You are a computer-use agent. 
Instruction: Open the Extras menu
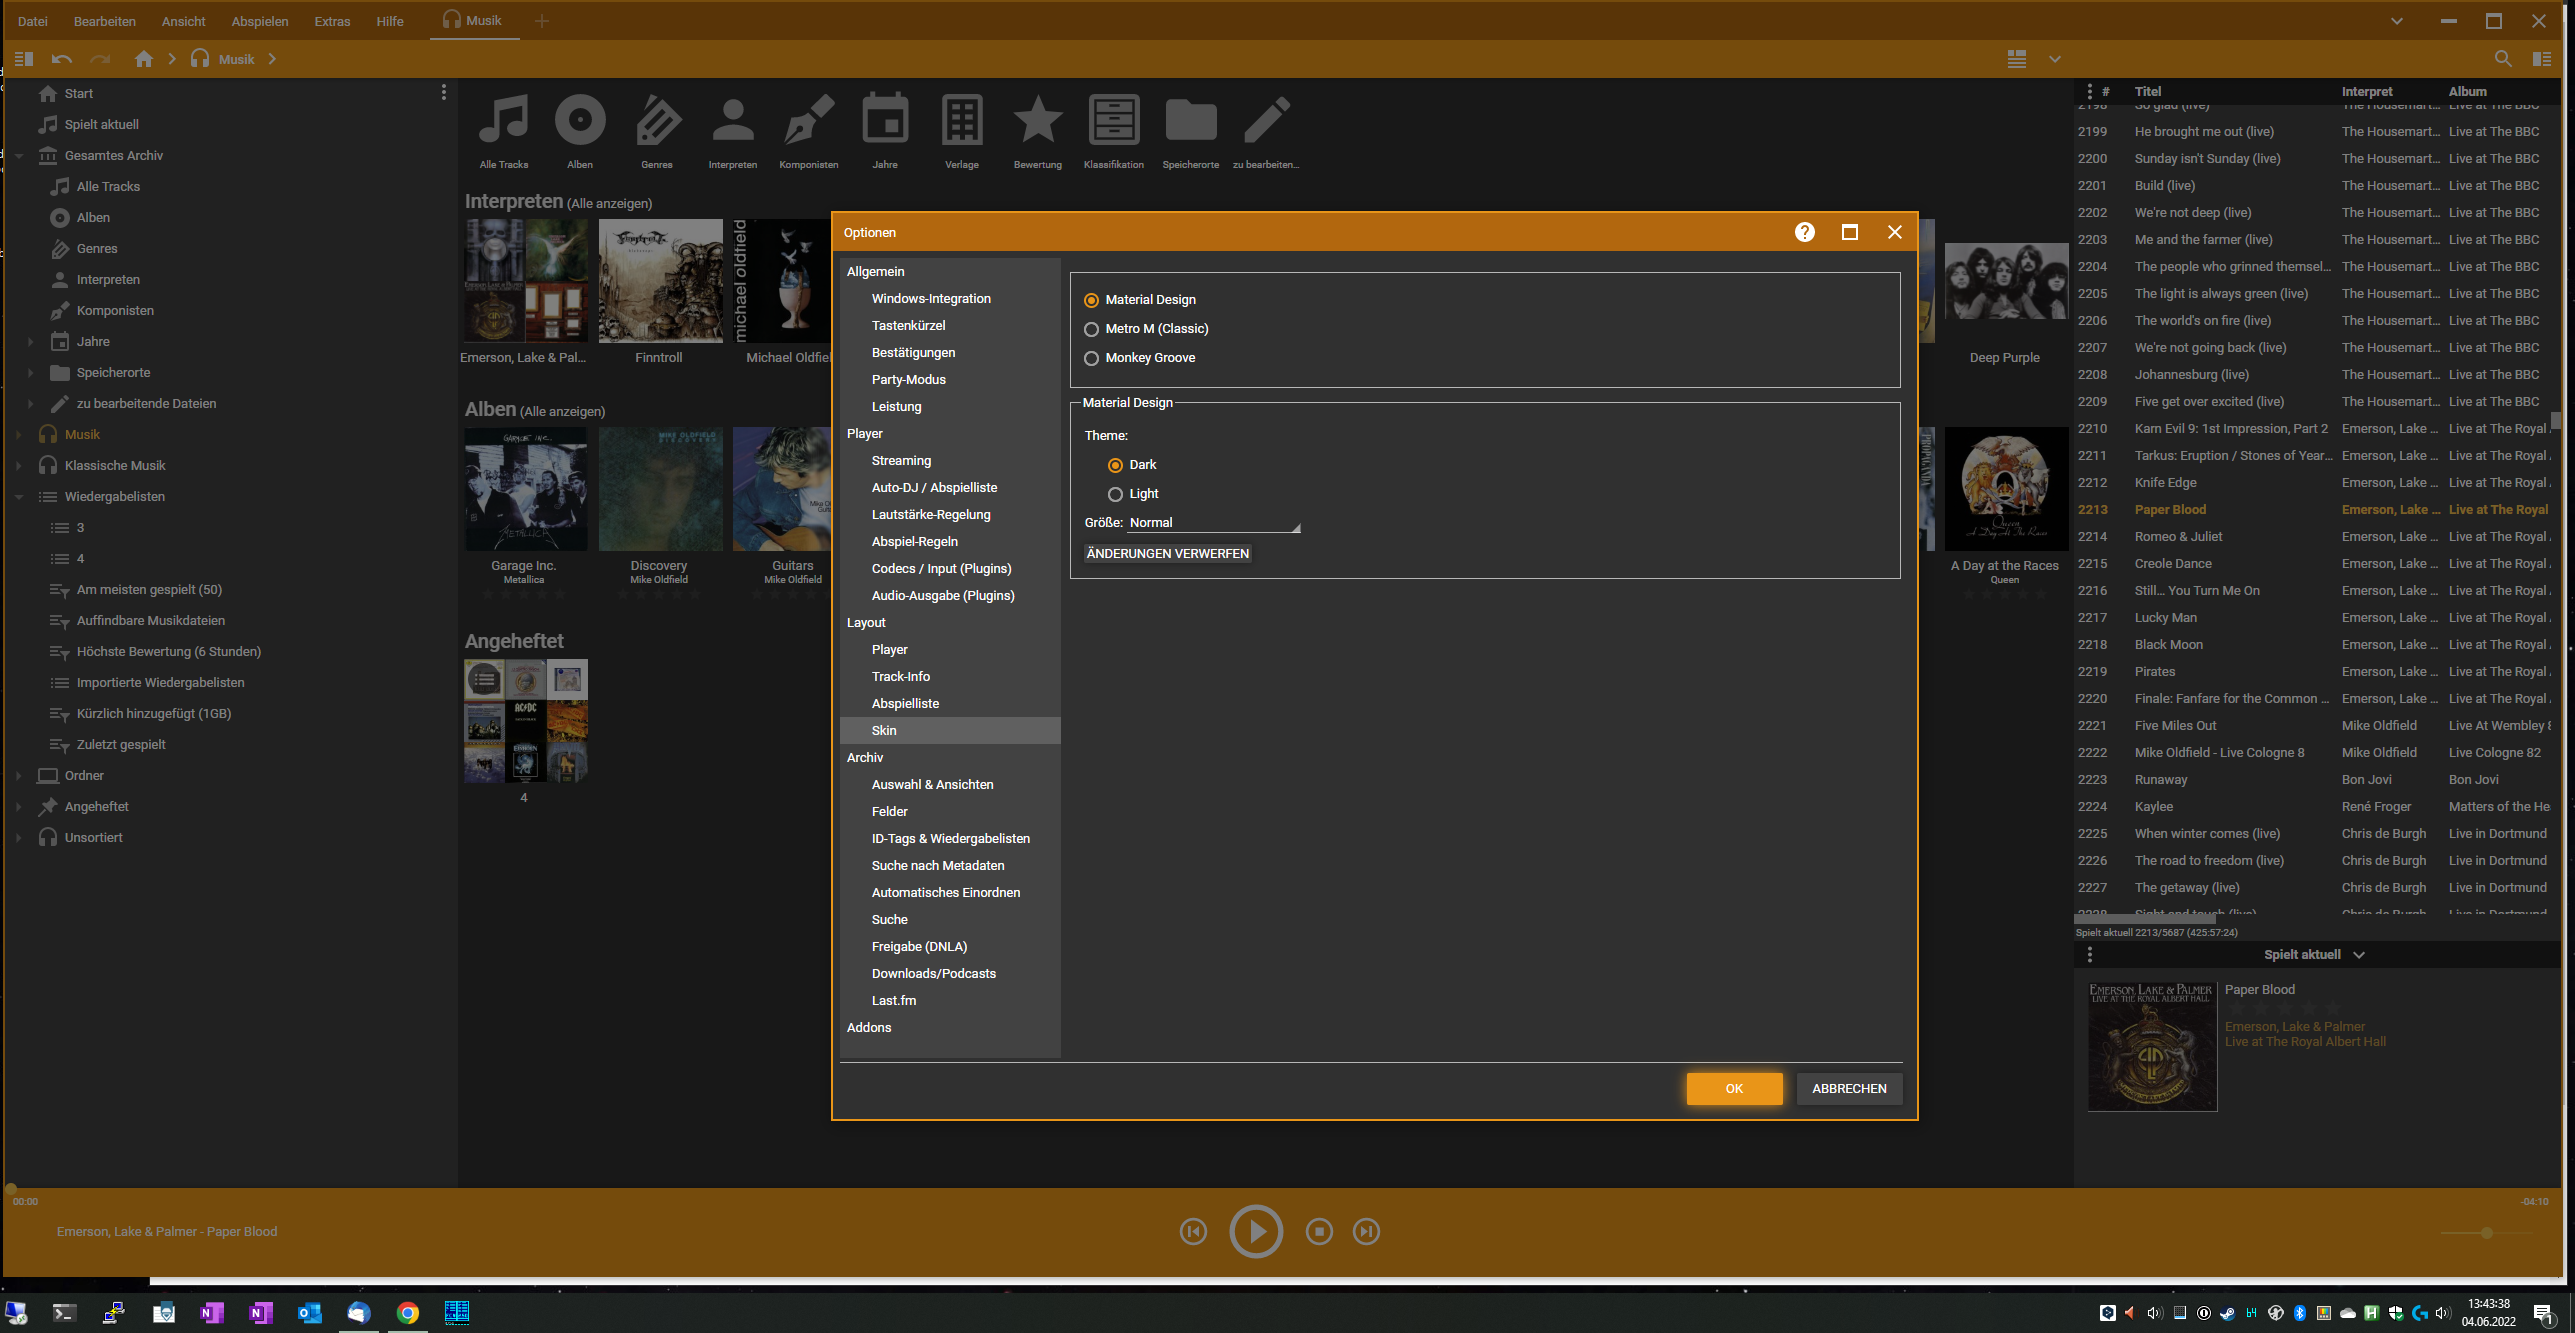332,21
